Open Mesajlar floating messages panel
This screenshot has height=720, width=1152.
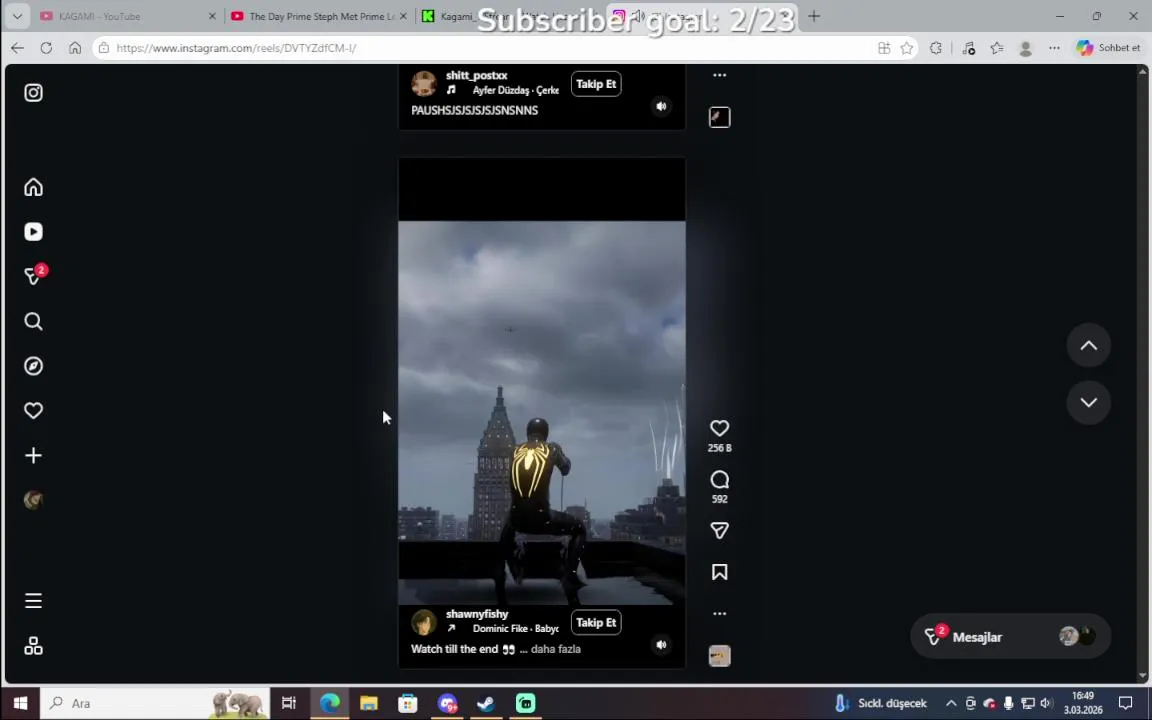click(1010, 636)
